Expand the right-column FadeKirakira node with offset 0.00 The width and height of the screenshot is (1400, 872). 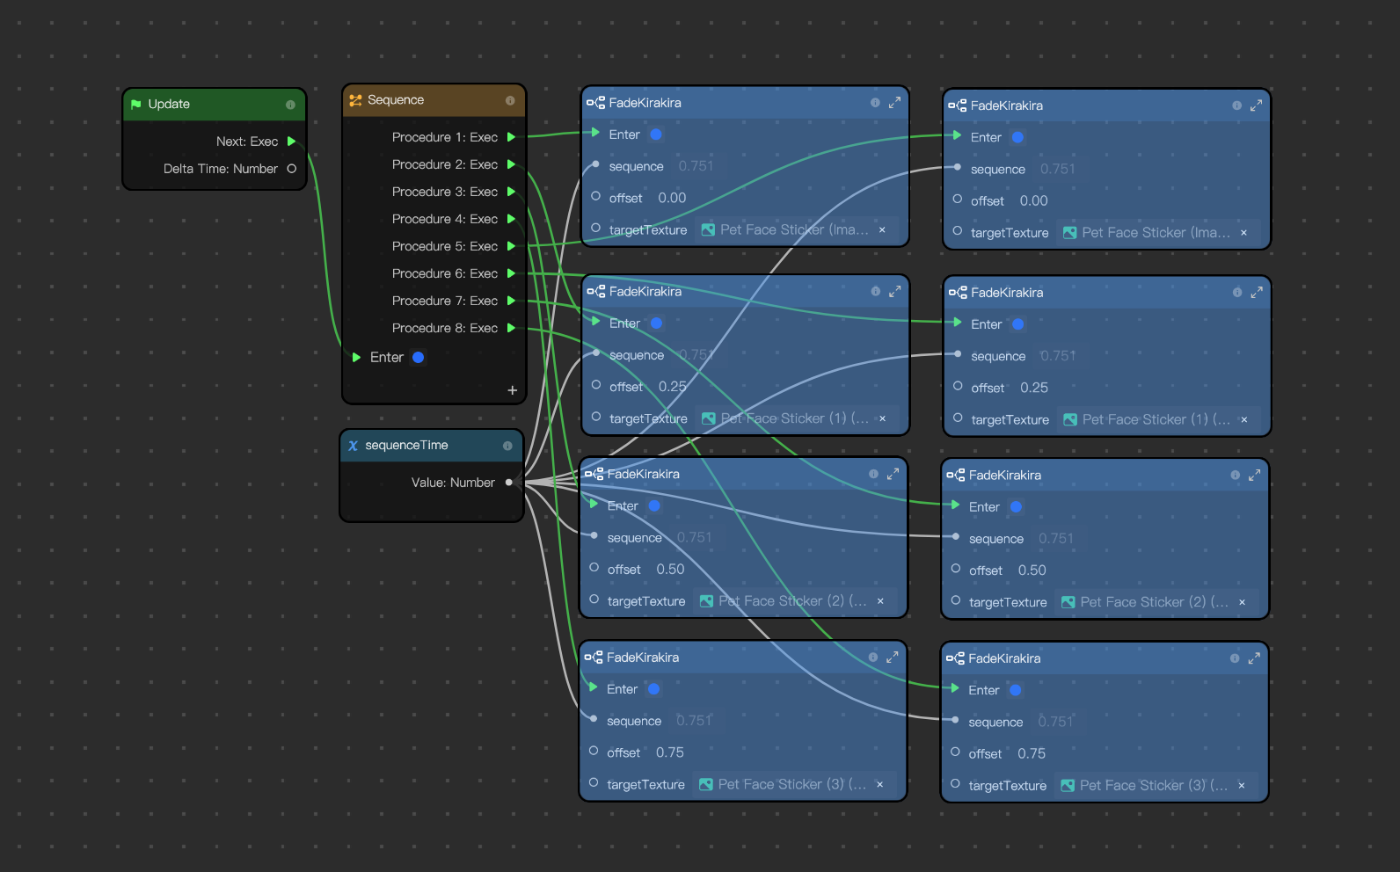(x=1256, y=106)
